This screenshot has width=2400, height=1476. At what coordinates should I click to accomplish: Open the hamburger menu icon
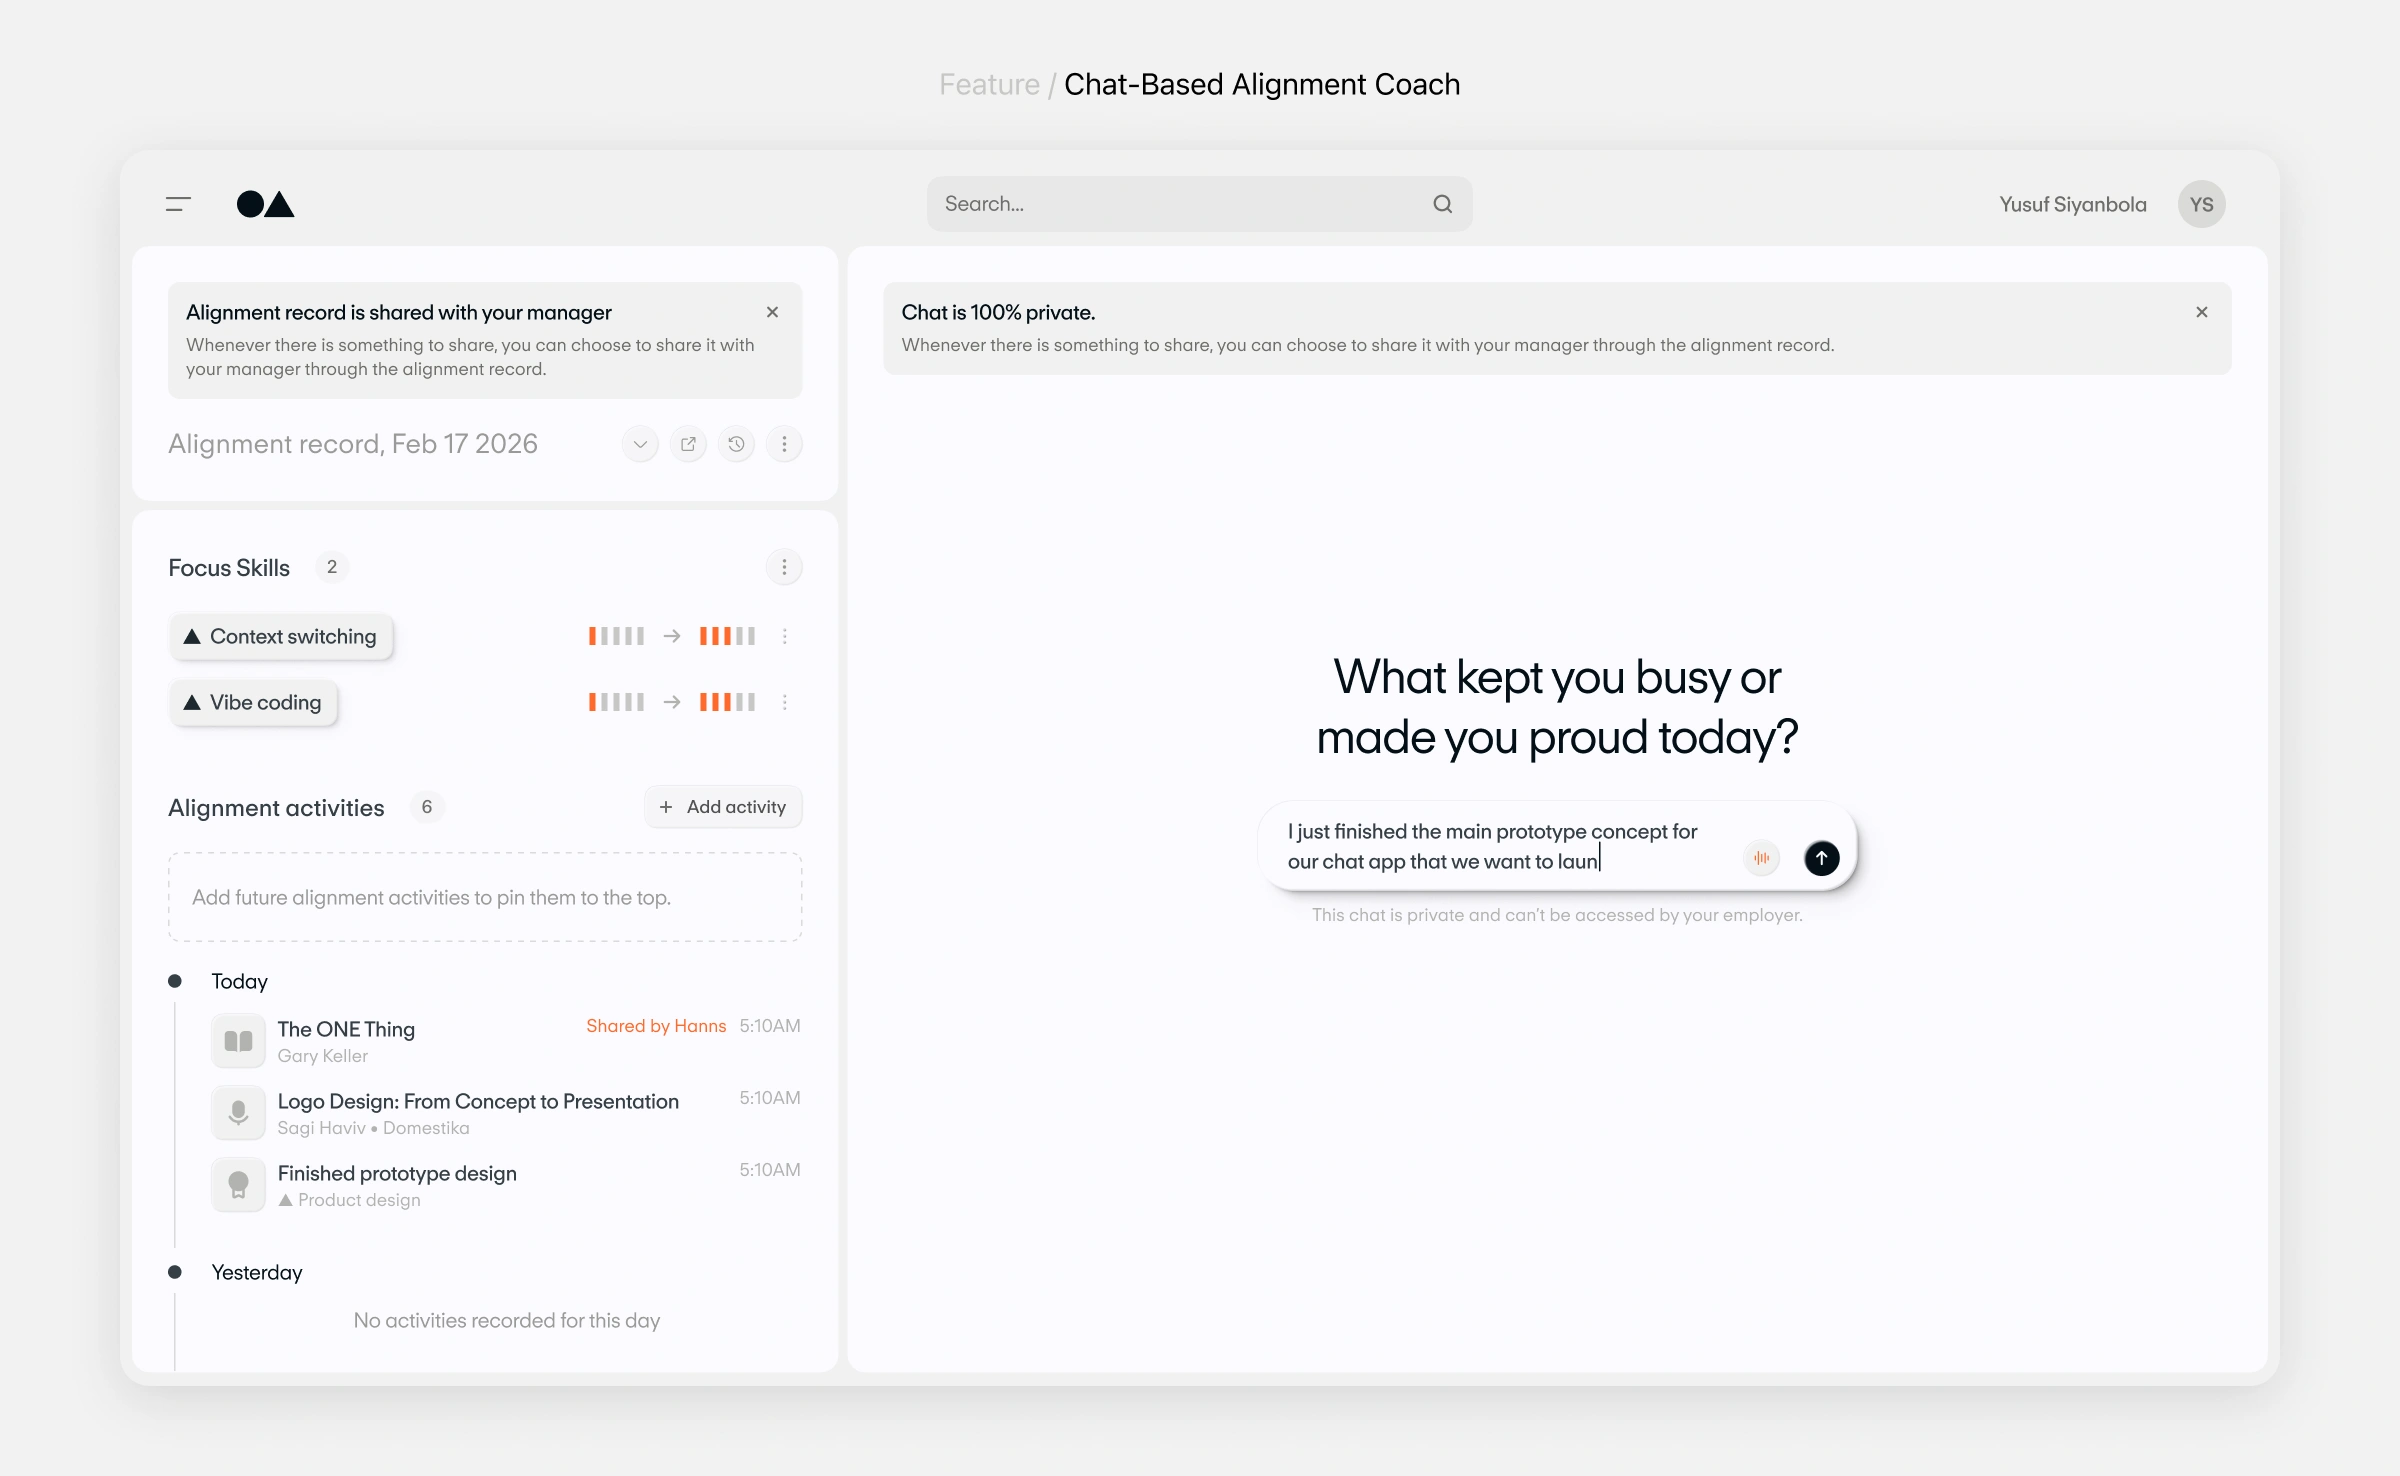(x=178, y=204)
